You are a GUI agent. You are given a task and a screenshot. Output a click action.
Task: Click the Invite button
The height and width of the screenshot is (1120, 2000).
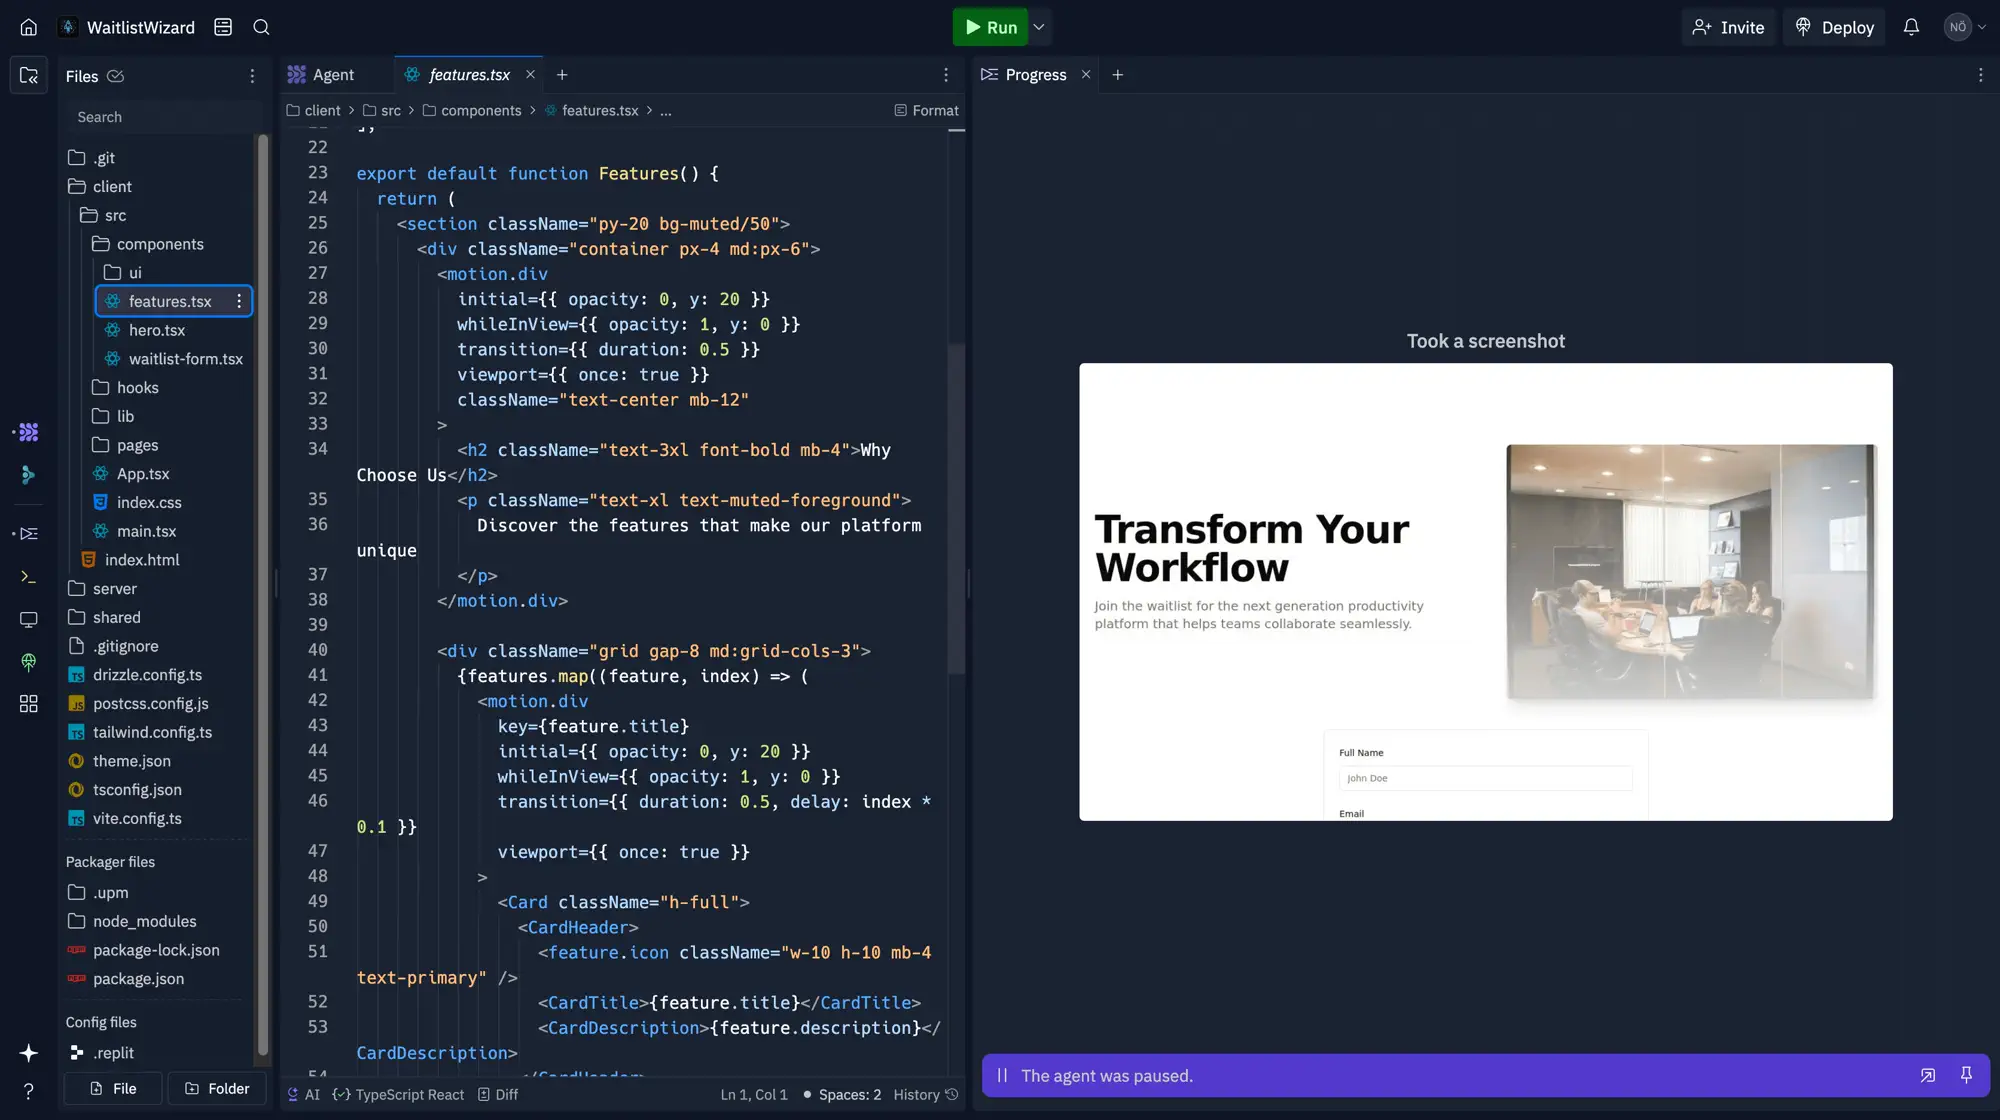[1729, 27]
